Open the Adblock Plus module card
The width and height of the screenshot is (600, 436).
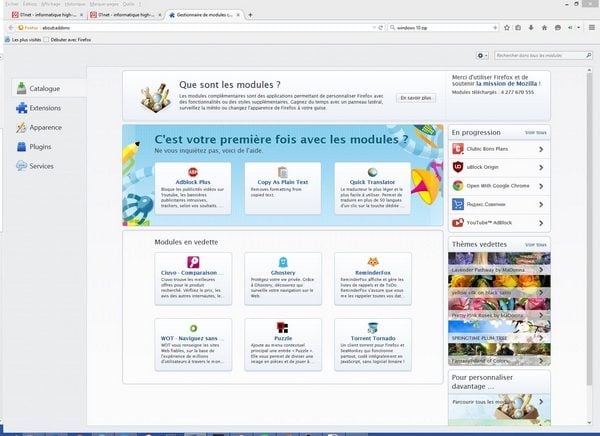[193, 188]
